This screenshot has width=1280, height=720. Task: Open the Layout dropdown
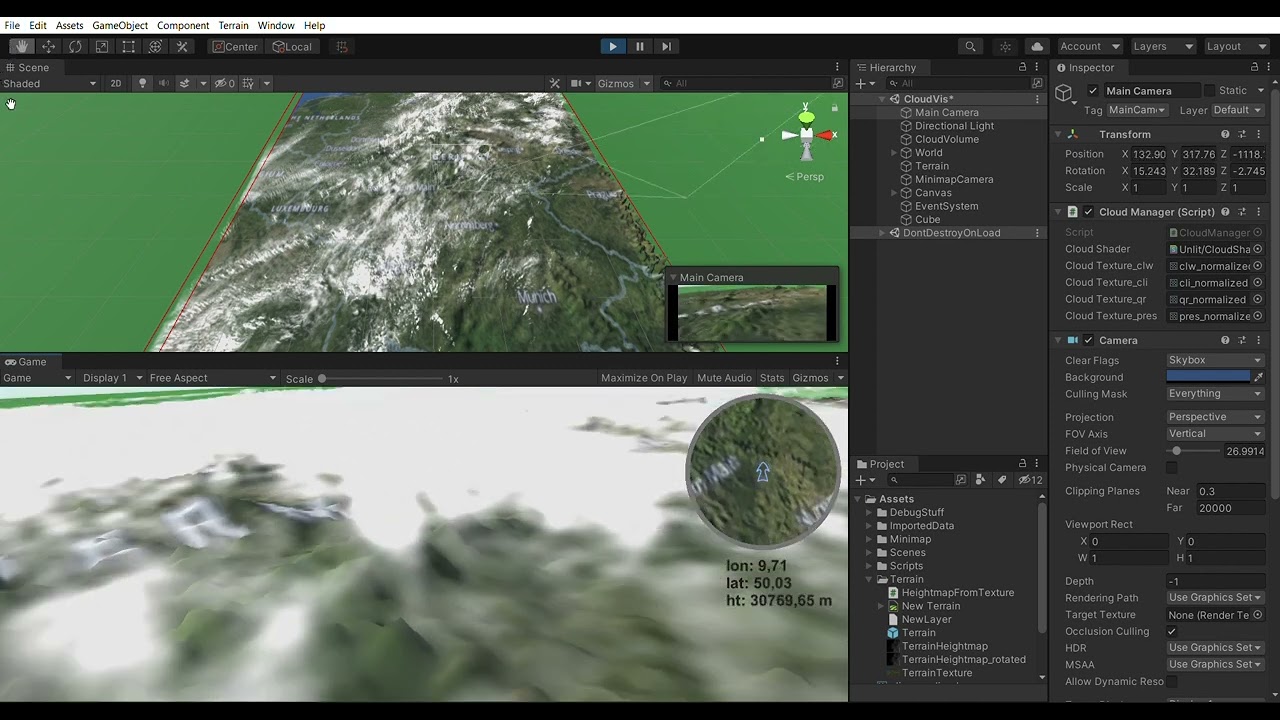[x=1236, y=46]
